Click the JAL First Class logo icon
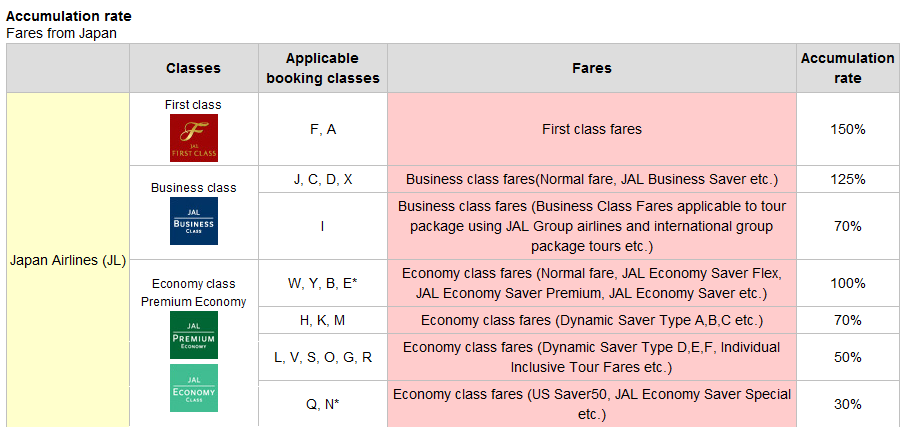This screenshot has width=902, height=434. coord(194,138)
